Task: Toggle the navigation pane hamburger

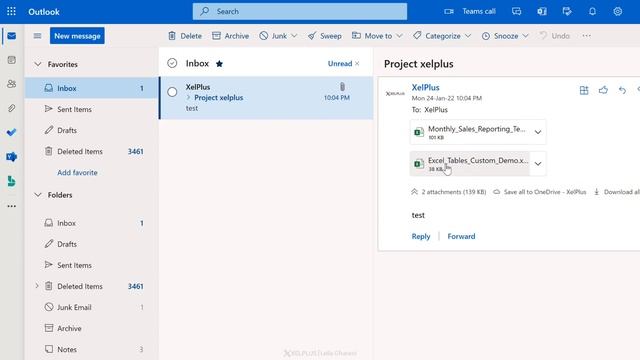Action: pyautogui.click(x=37, y=36)
